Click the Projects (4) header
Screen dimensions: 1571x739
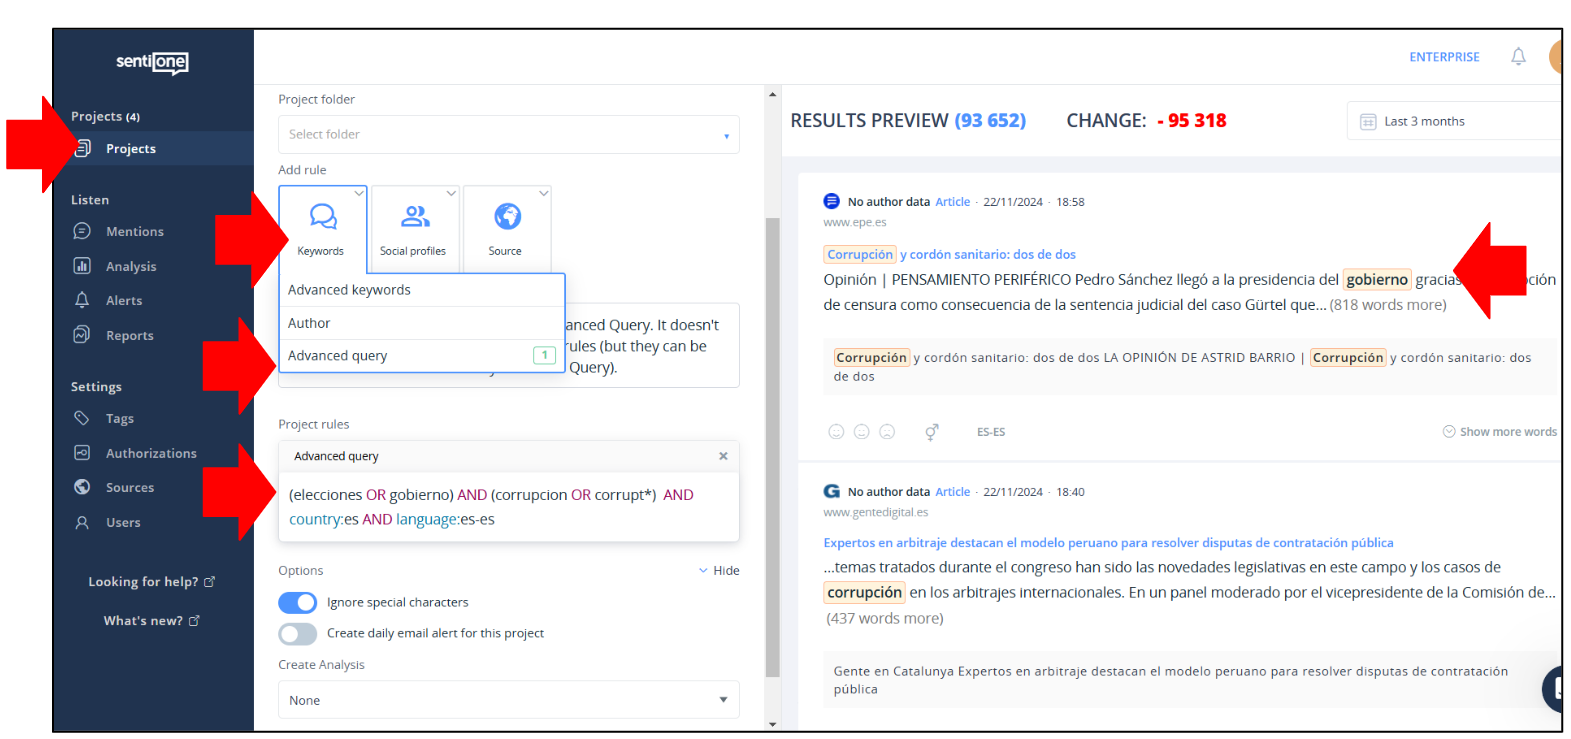105,117
